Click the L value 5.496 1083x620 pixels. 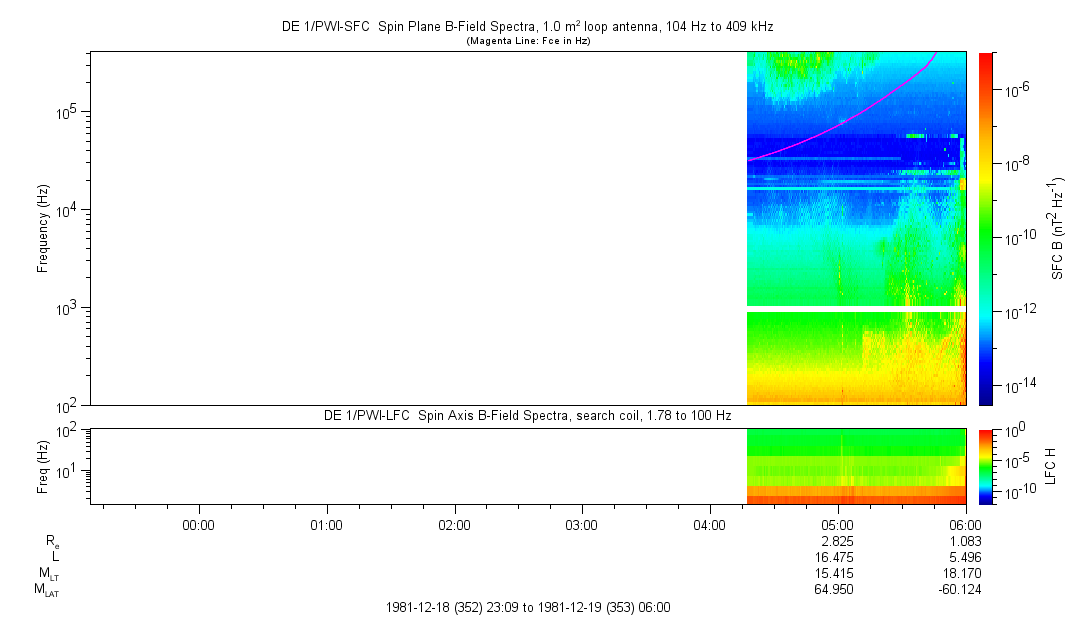click(x=964, y=557)
